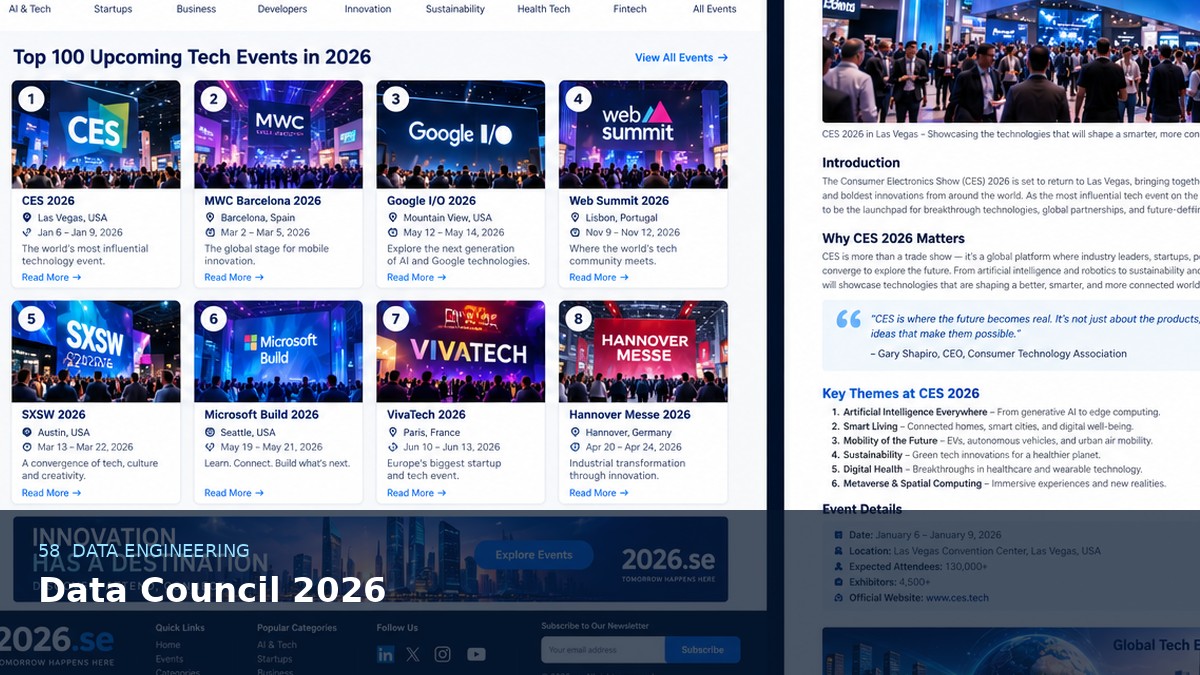Click Read More on the Hannover Messe 2026 card
1200x675 pixels.
(x=599, y=493)
